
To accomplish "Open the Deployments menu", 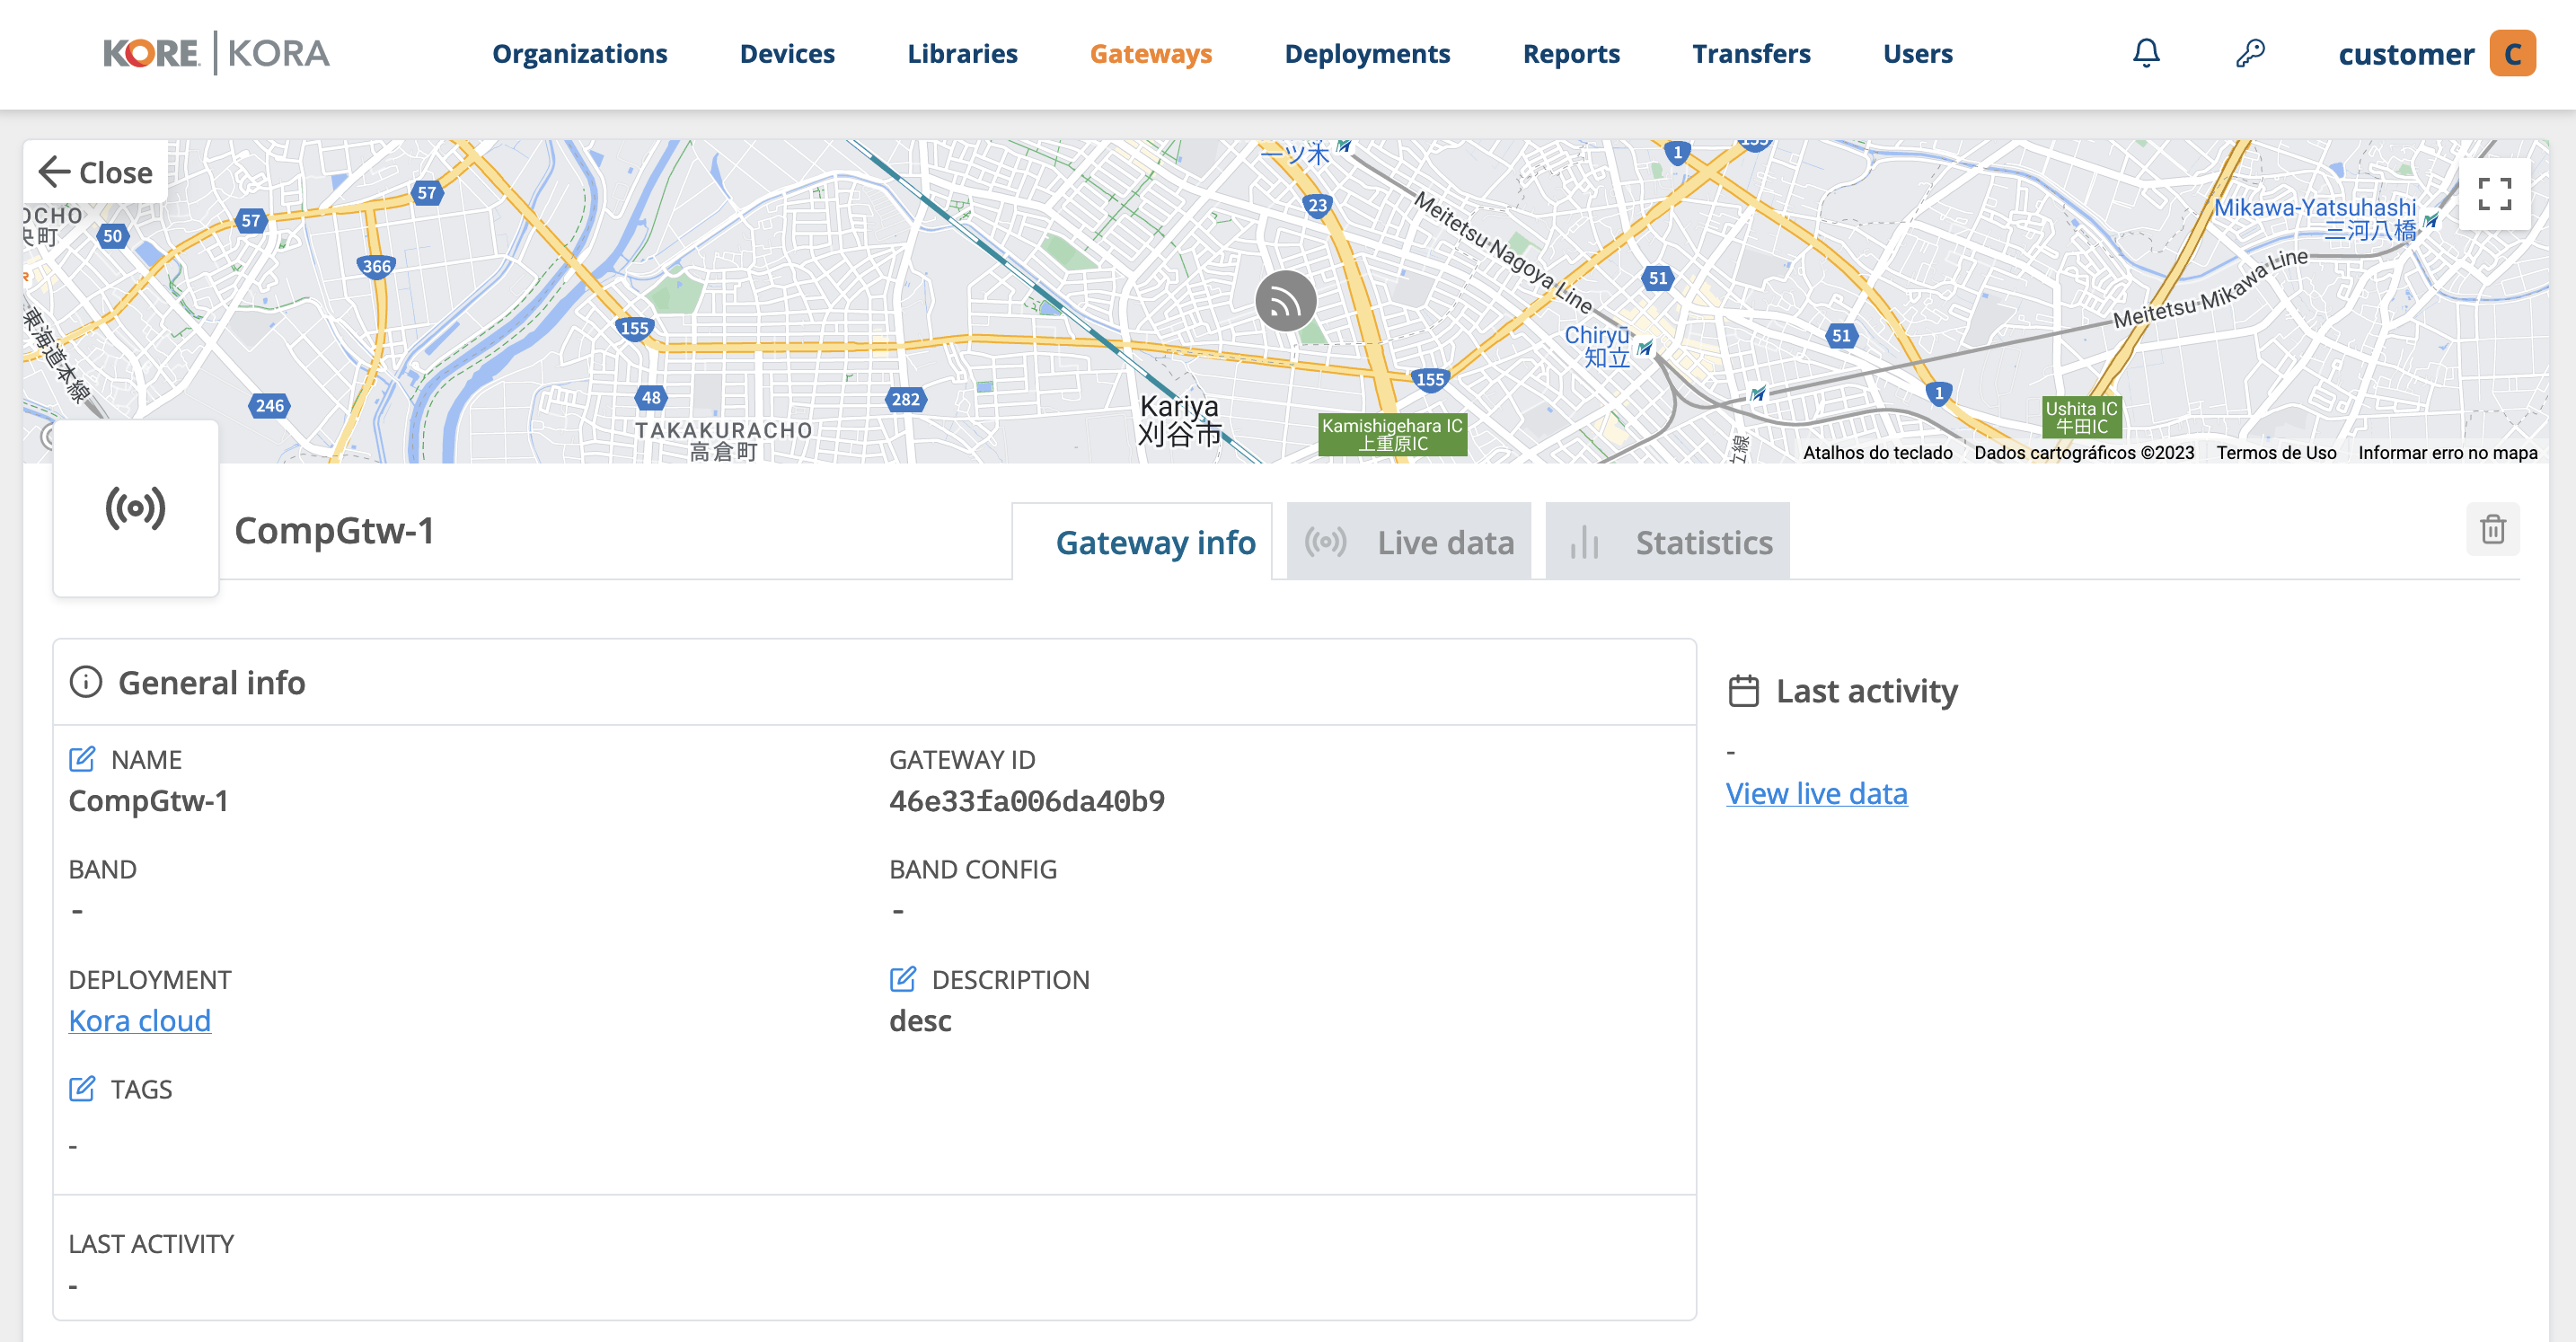I will tap(1367, 54).
